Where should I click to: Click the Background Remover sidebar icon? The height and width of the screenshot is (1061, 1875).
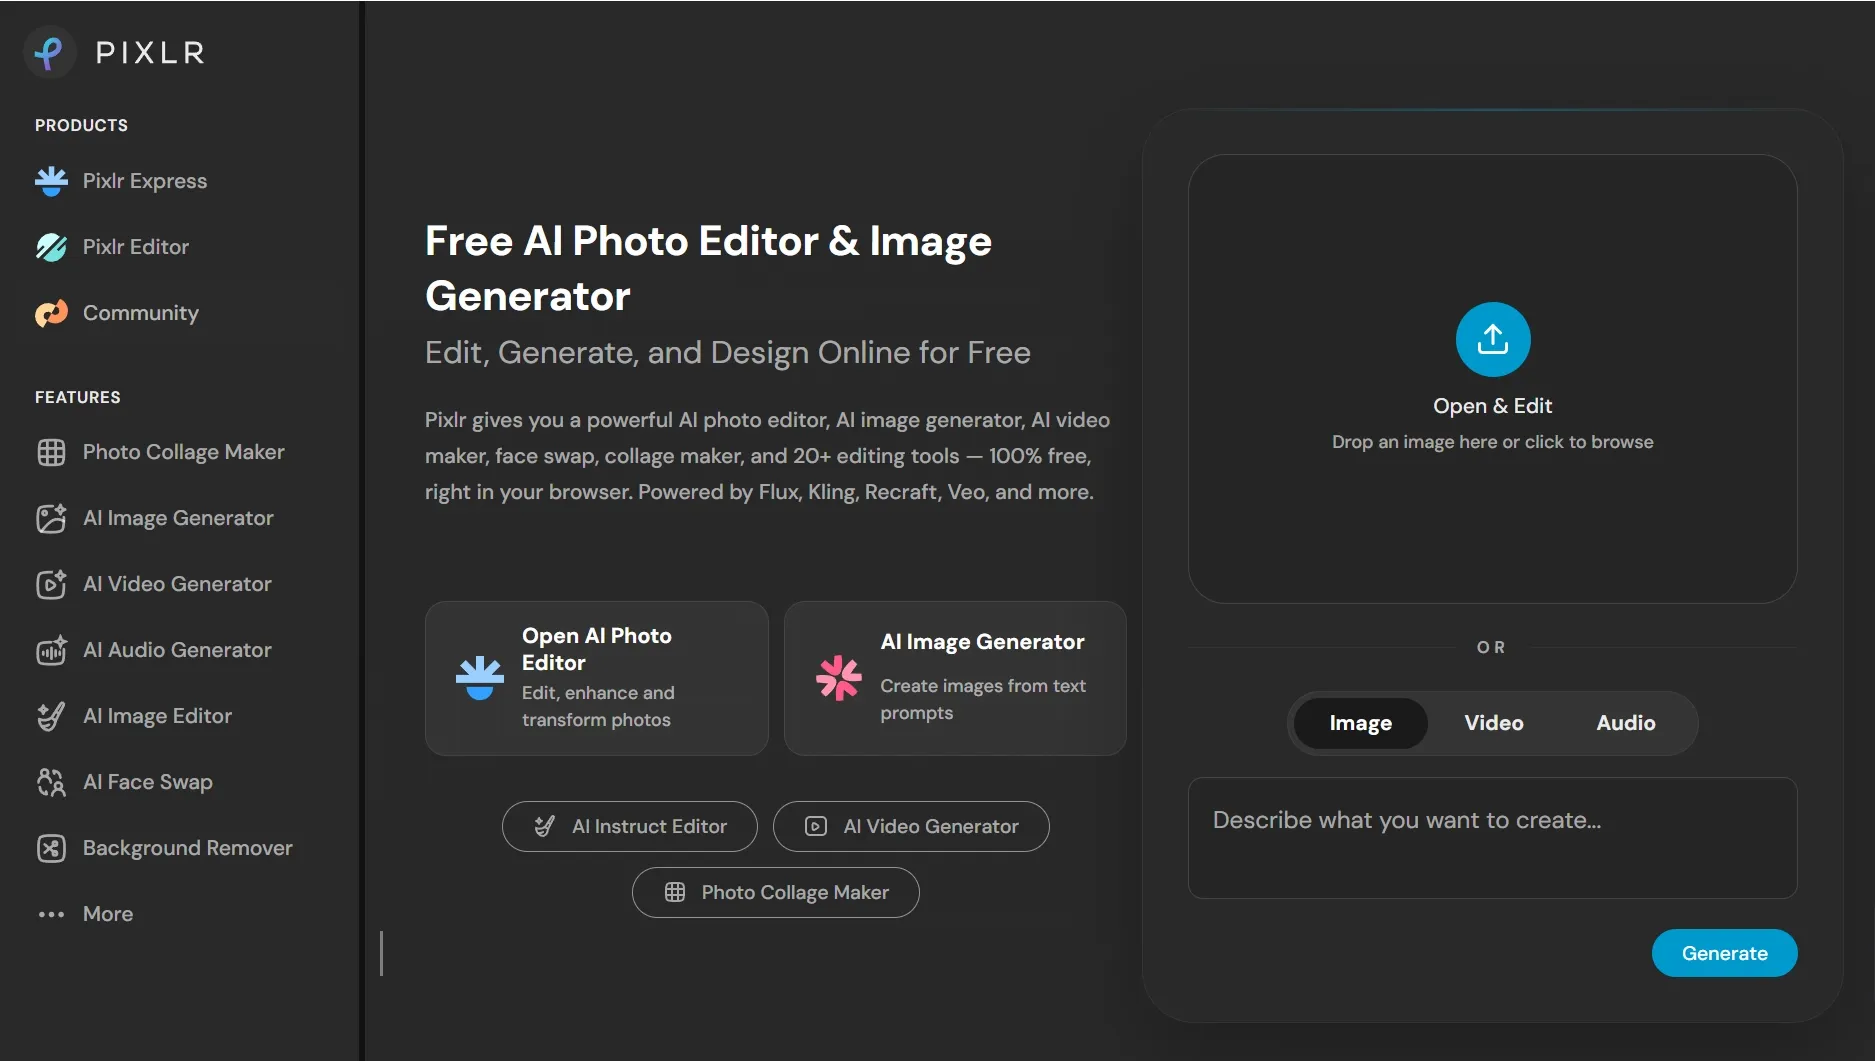click(x=51, y=848)
